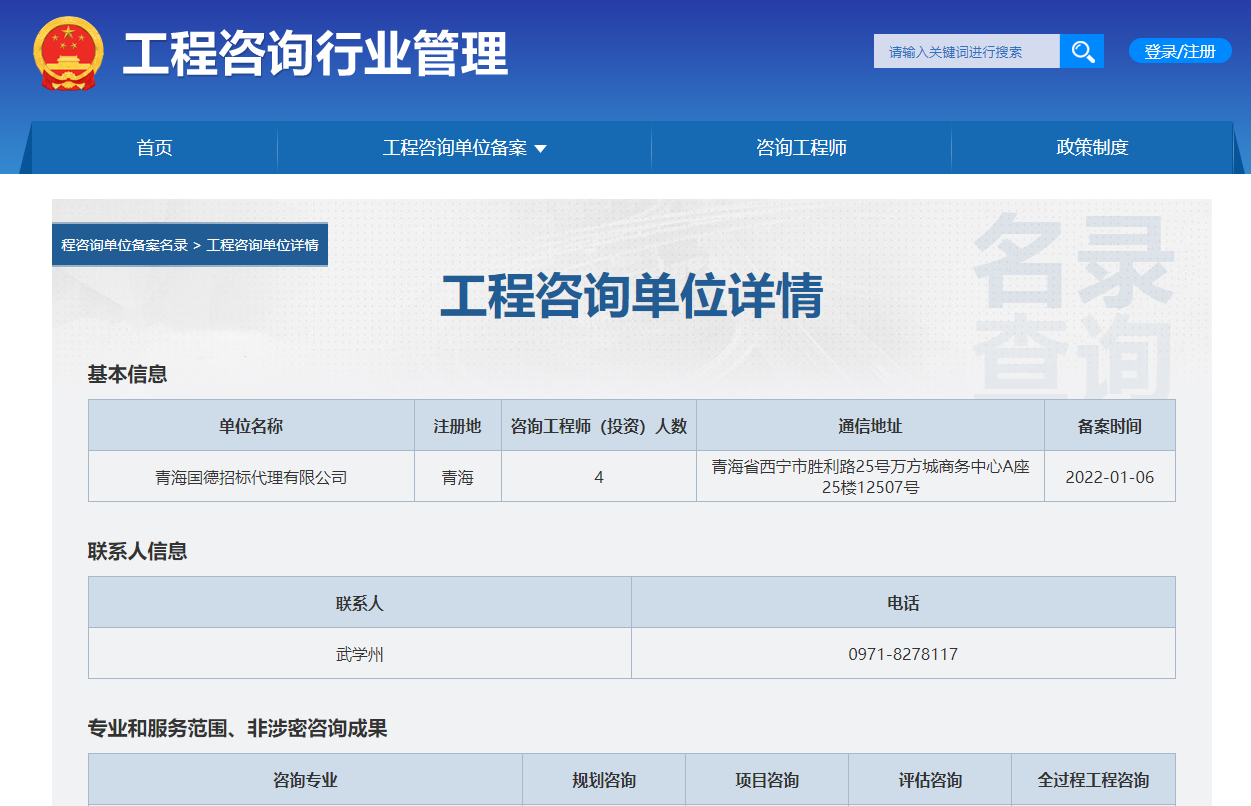Click the 工程咨询行业管理 site title
1251x806 pixels.
click(x=315, y=54)
